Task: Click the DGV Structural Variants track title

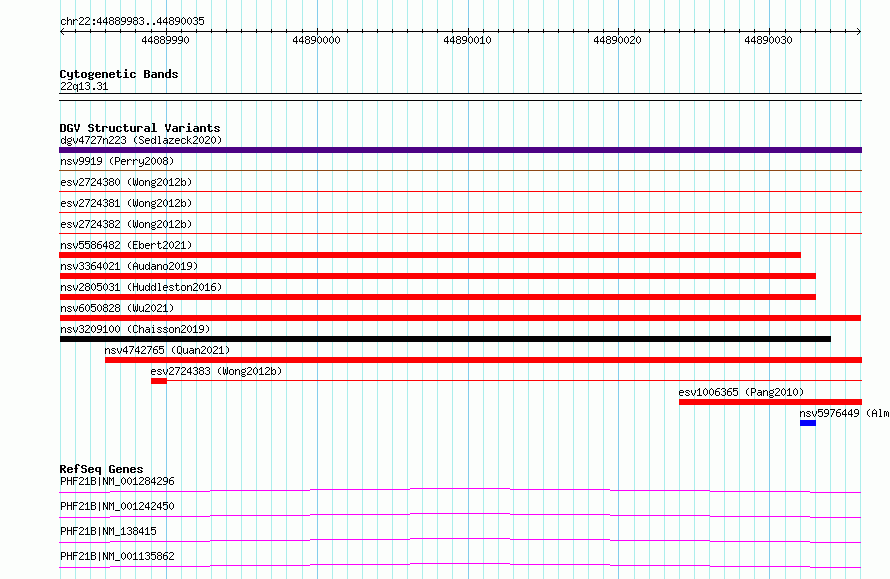Action: tap(140, 128)
